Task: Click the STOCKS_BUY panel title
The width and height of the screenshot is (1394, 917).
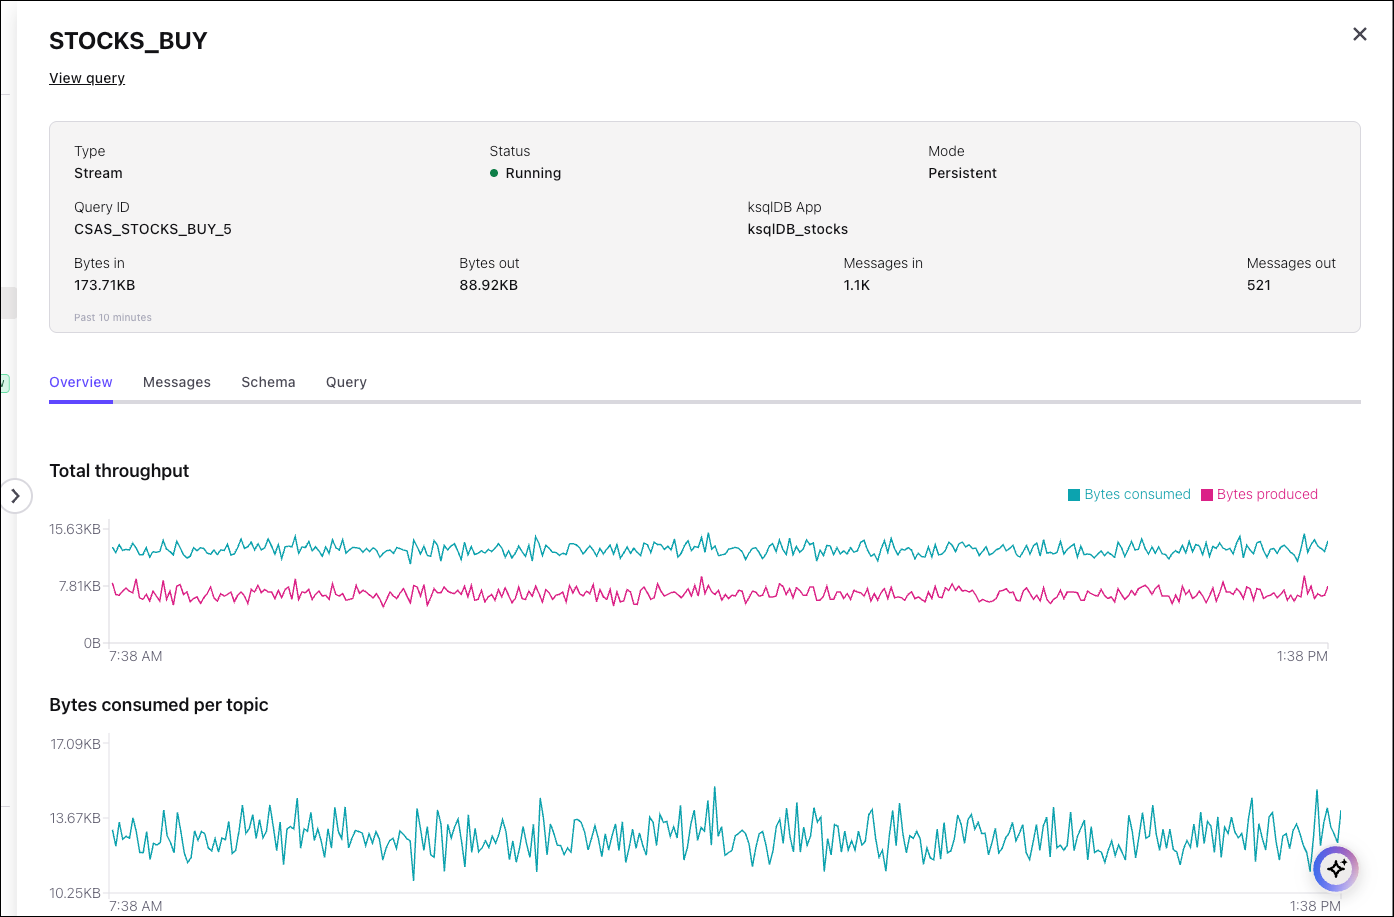Action: (x=128, y=41)
